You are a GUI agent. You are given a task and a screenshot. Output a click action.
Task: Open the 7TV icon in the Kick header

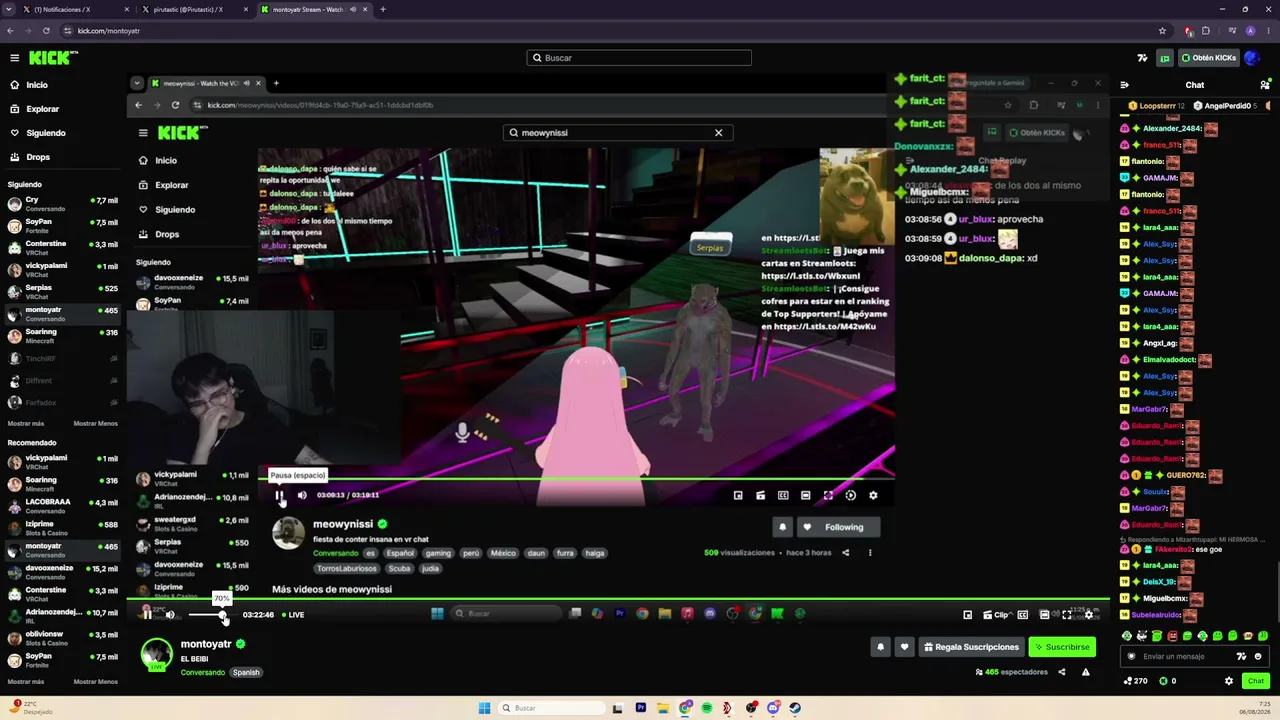coord(1143,58)
